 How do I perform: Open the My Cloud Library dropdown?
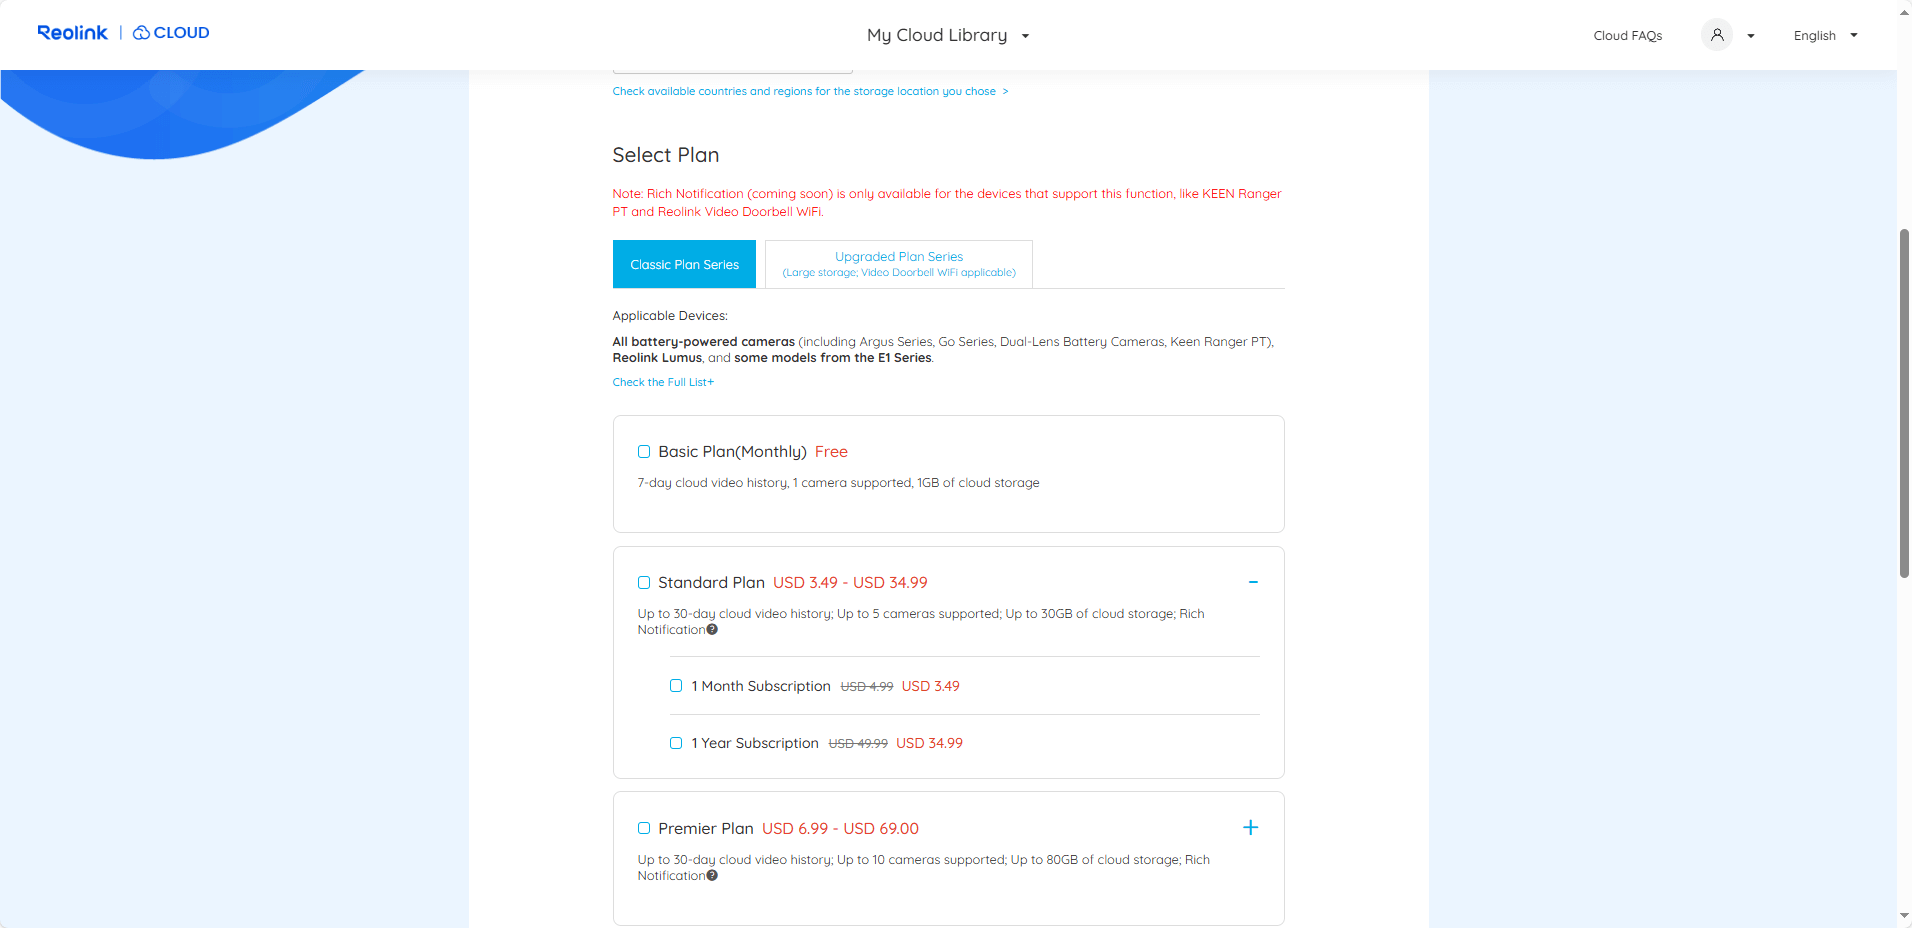[x=948, y=35]
